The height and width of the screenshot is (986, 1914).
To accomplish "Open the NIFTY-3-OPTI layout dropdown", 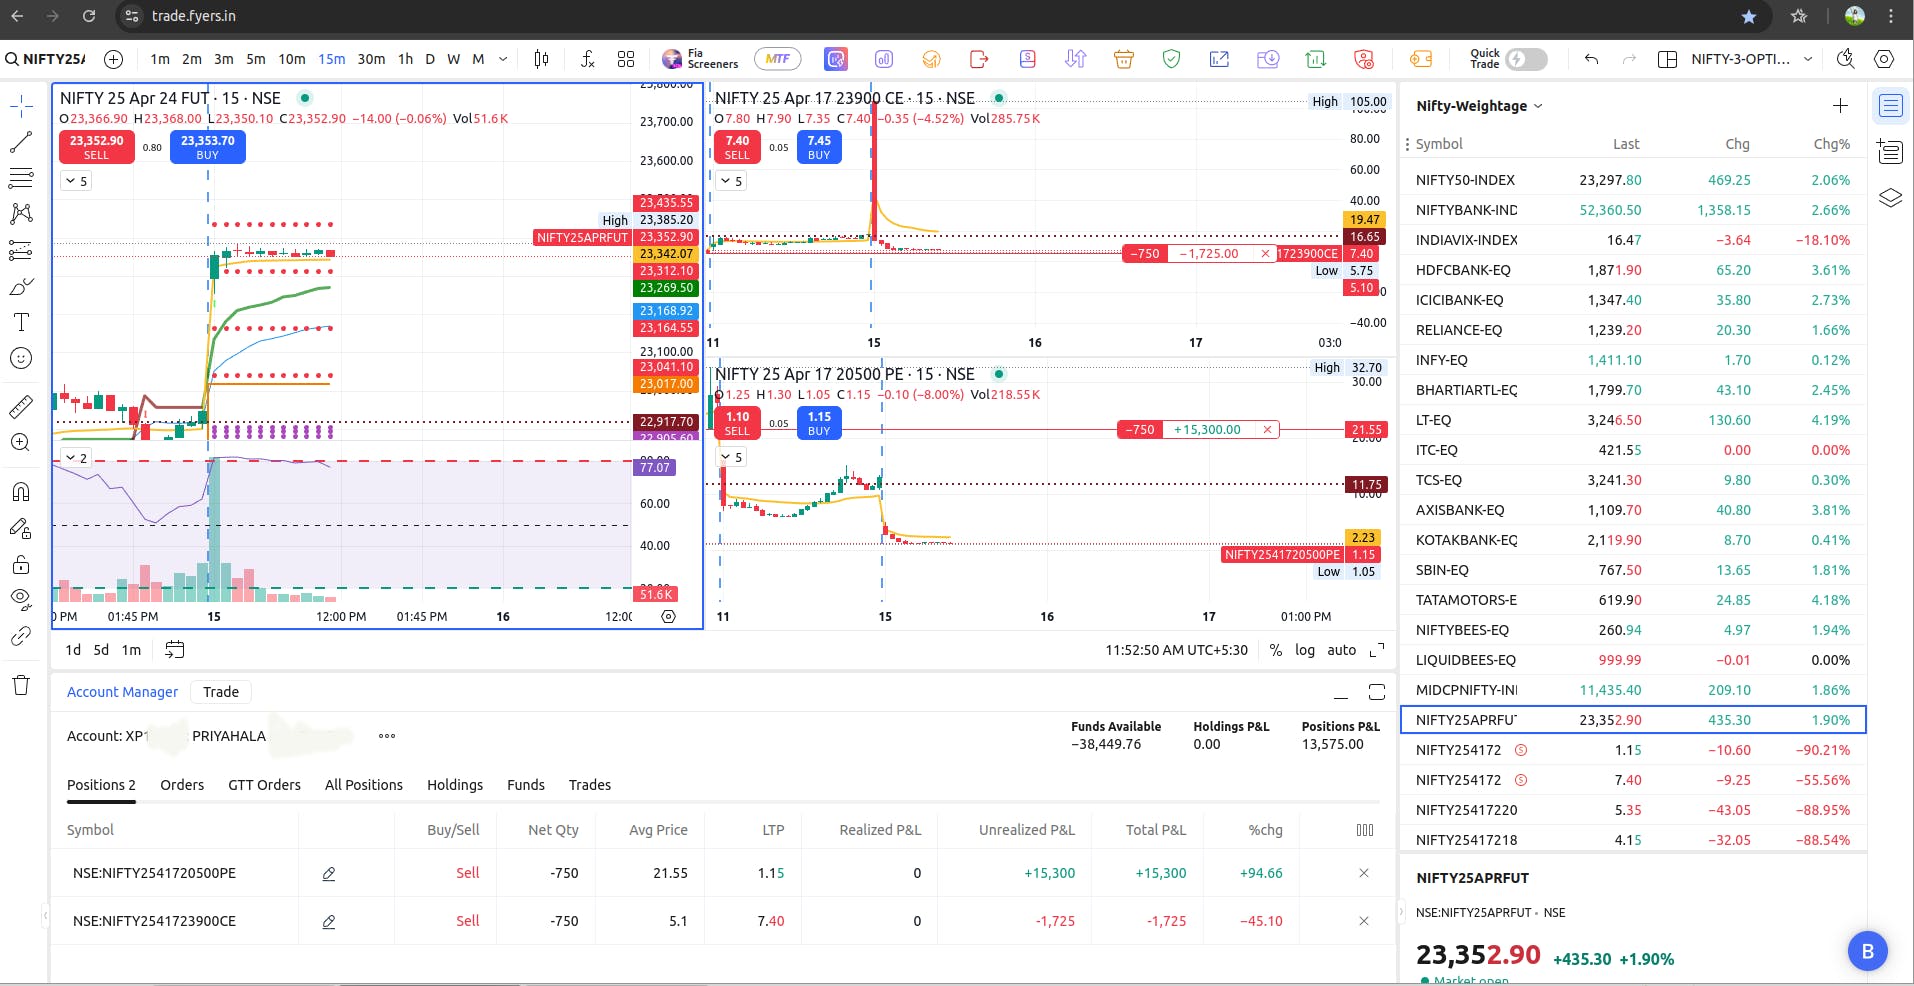I will click(x=1751, y=59).
